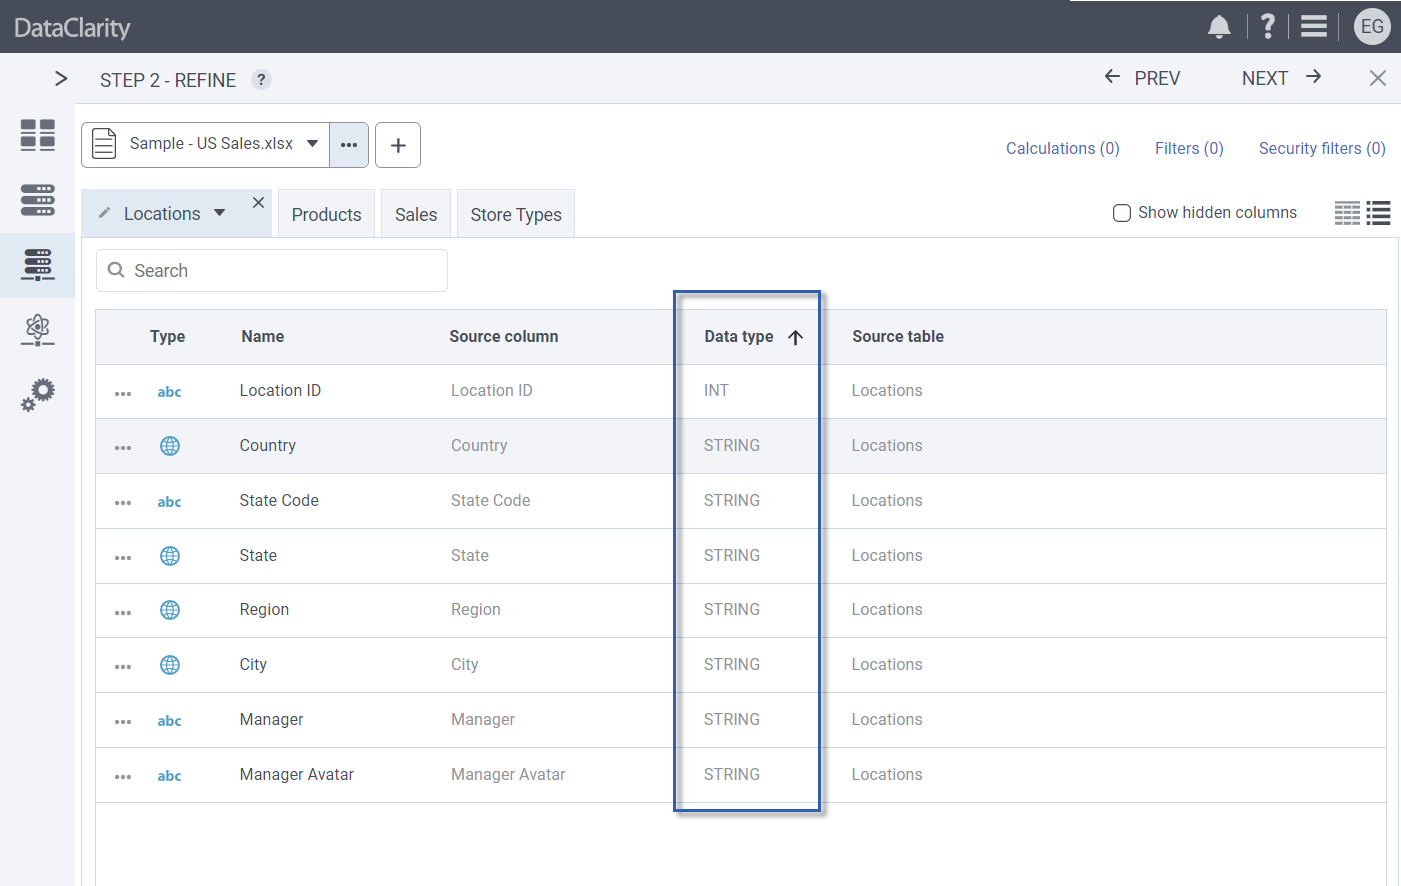Change the globe type icon for Region
This screenshot has width=1401, height=886.
[170, 610]
